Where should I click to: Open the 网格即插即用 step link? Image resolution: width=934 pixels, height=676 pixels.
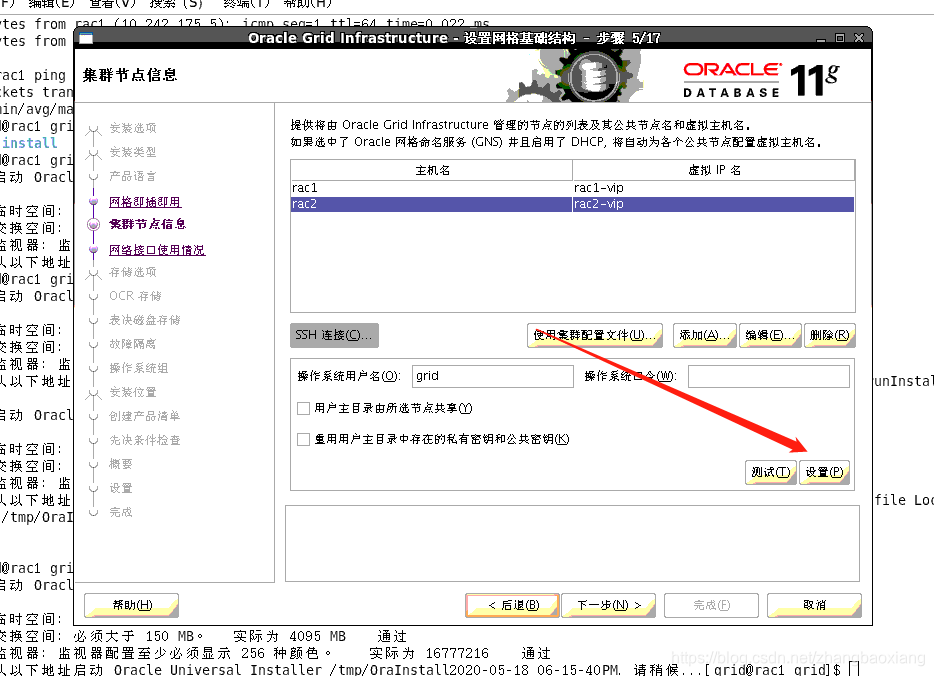(145, 202)
